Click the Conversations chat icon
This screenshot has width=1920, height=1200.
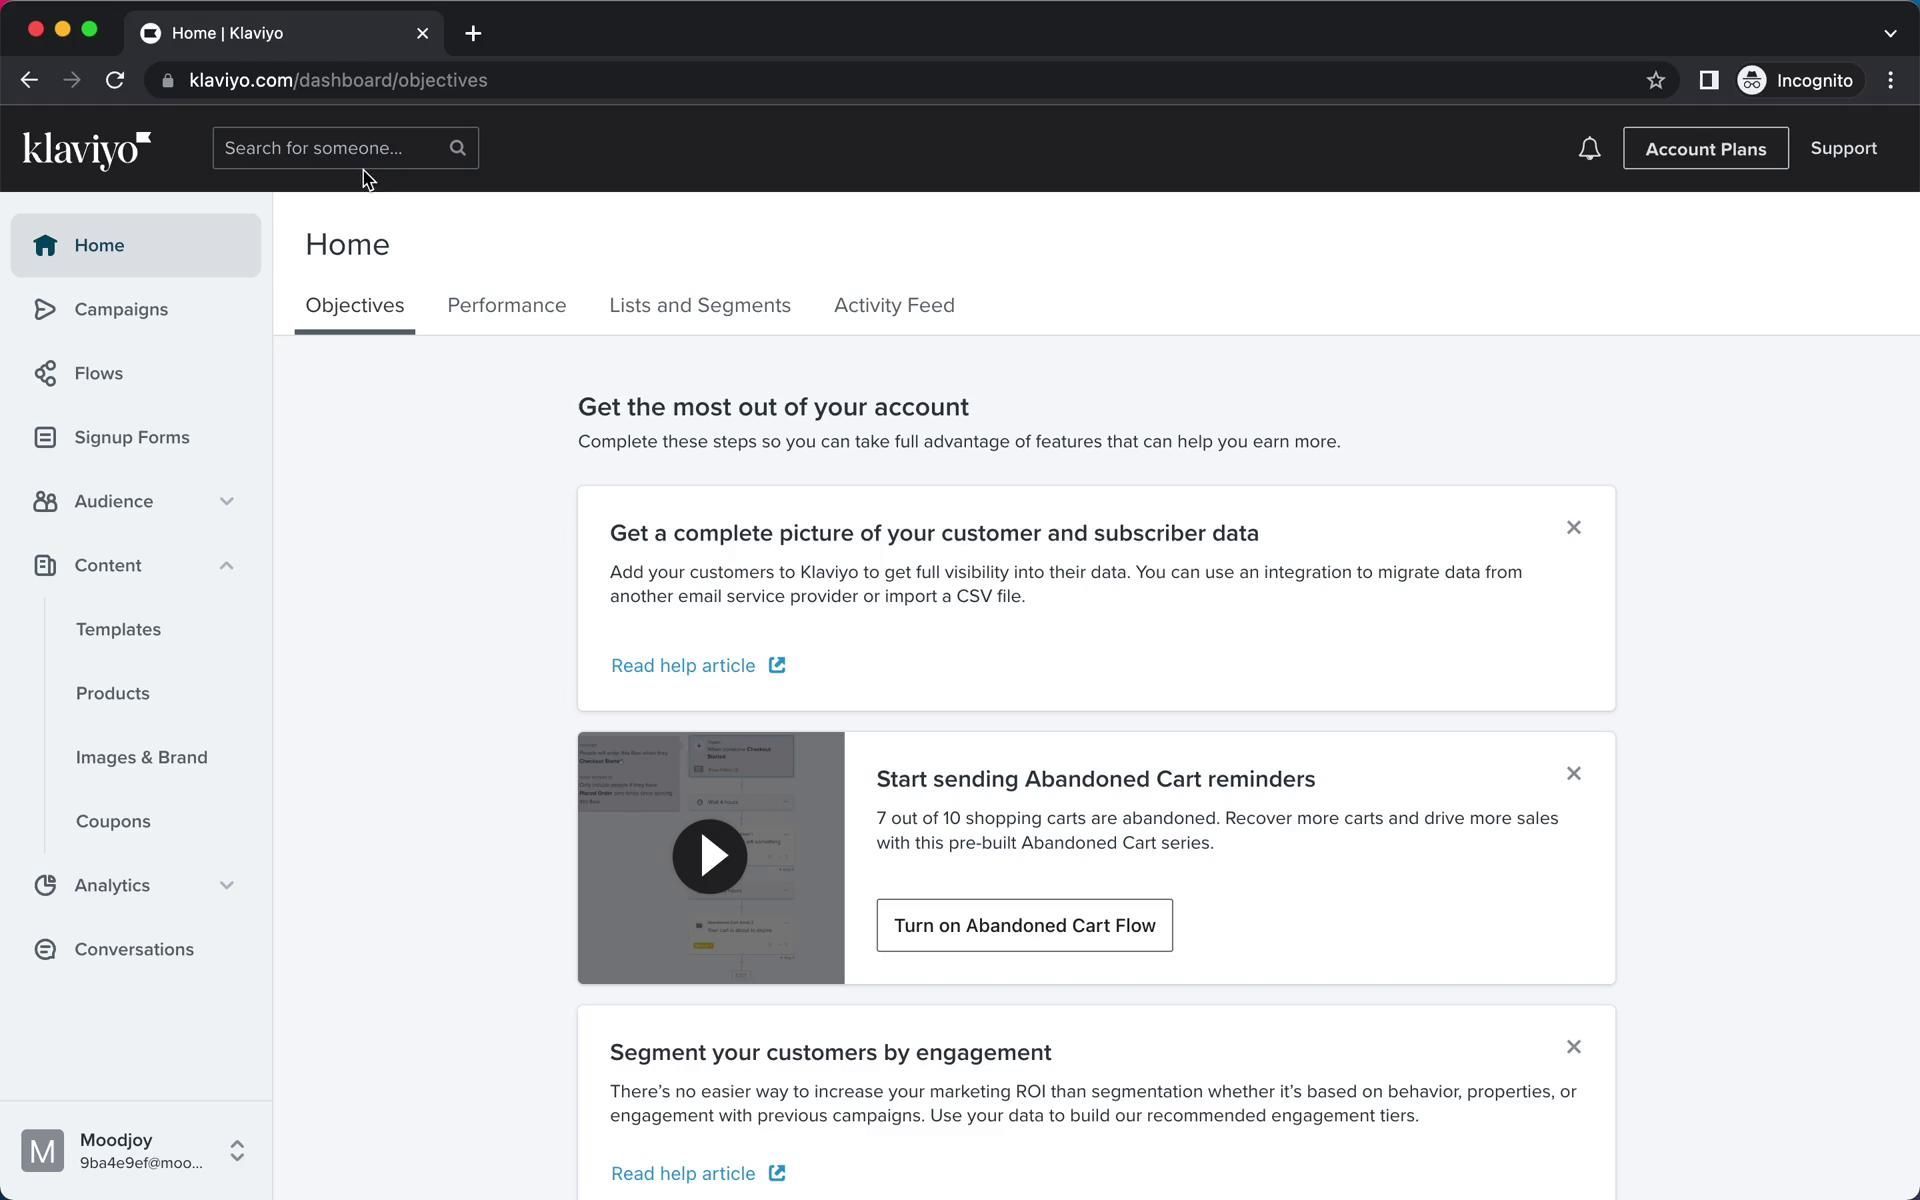(45, 949)
